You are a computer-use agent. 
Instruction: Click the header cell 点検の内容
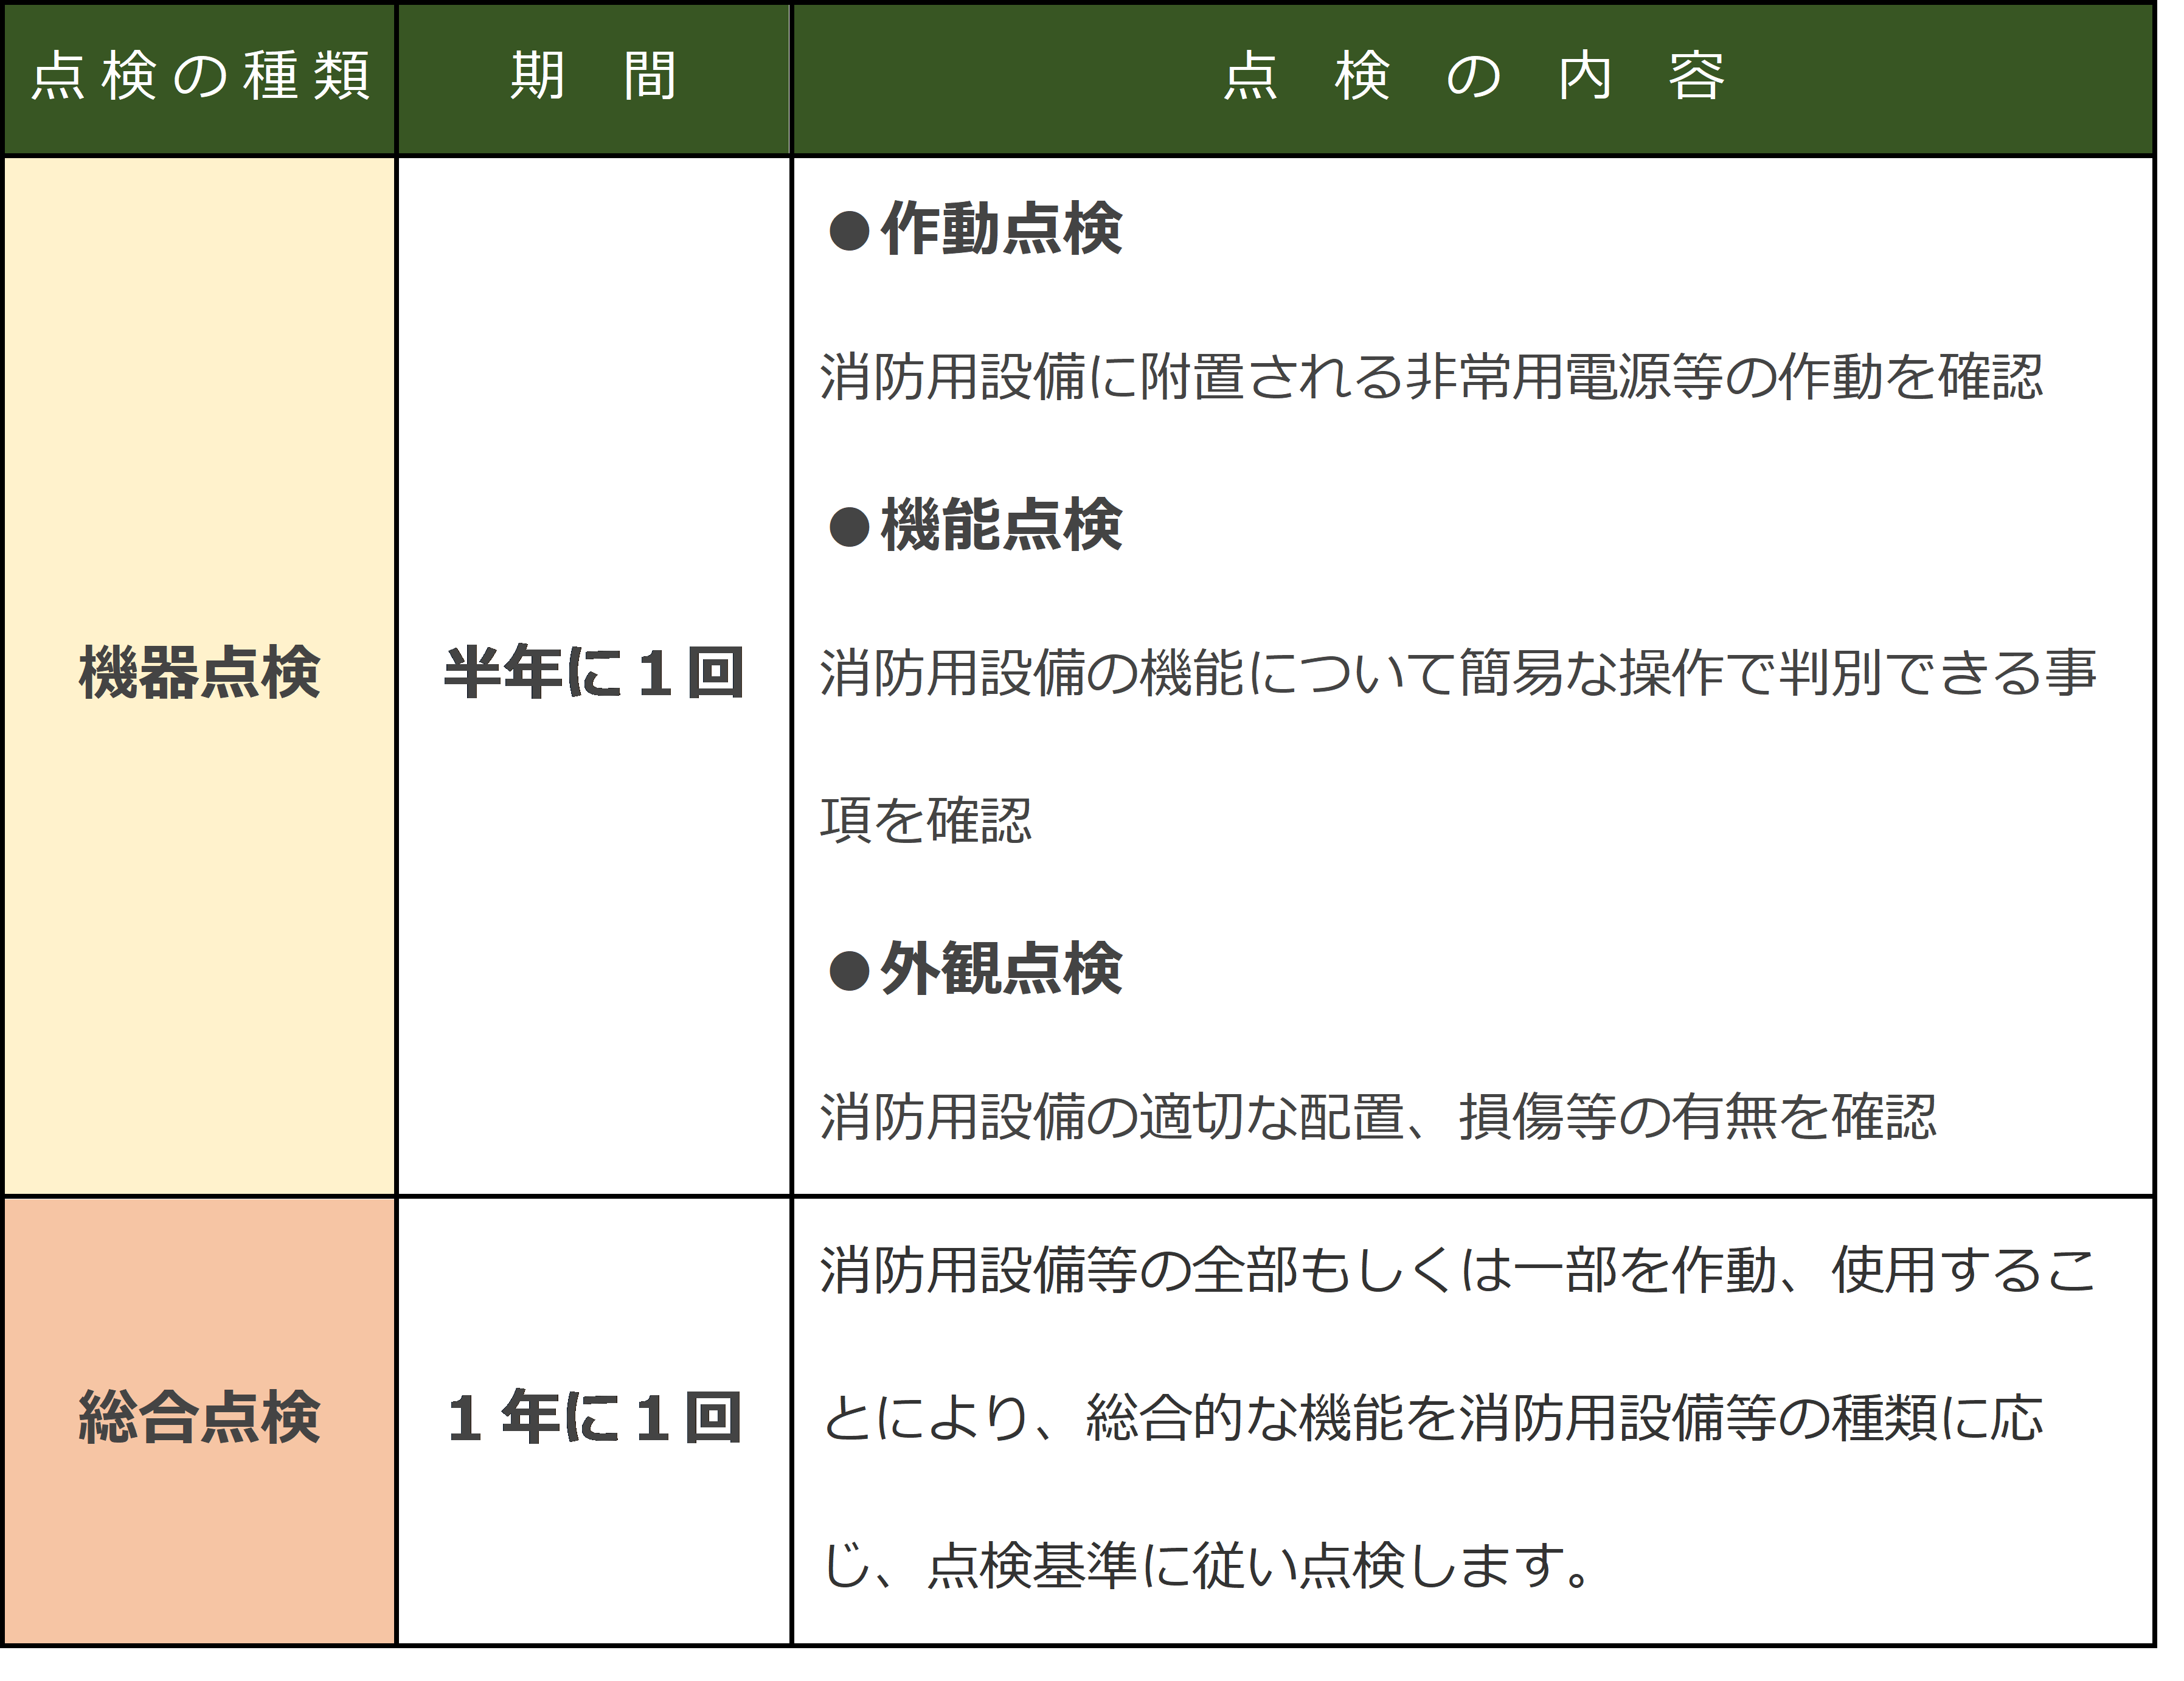tap(1473, 78)
